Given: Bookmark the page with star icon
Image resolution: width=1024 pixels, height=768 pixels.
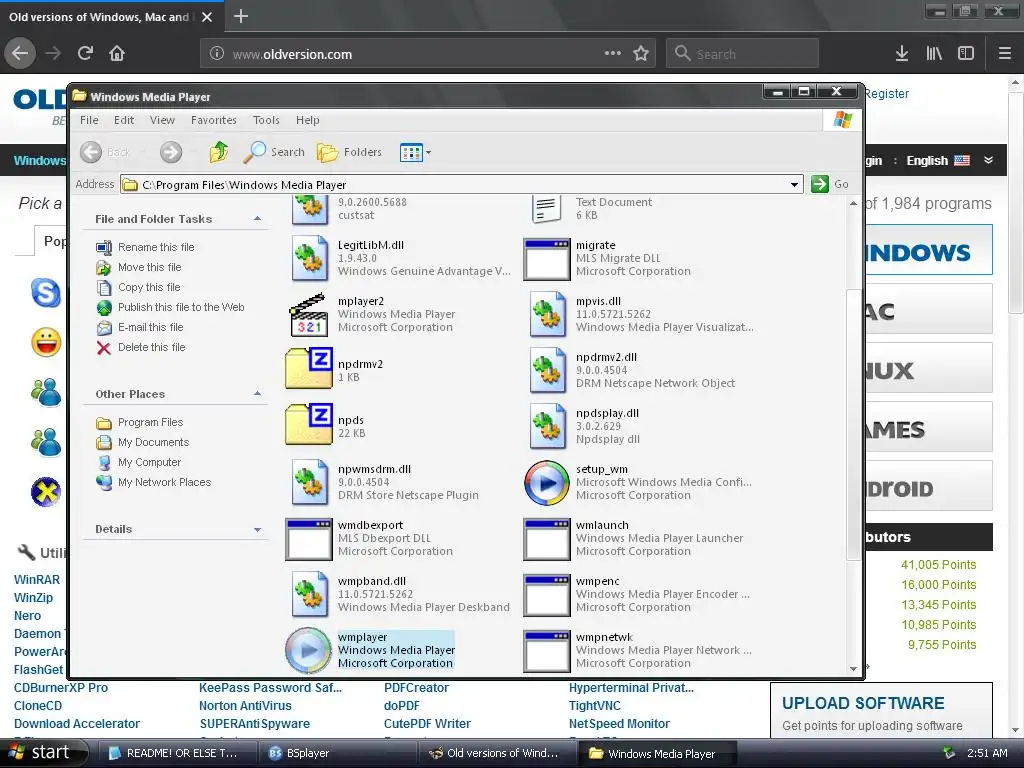Looking at the screenshot, I should [x=641, y=54].
